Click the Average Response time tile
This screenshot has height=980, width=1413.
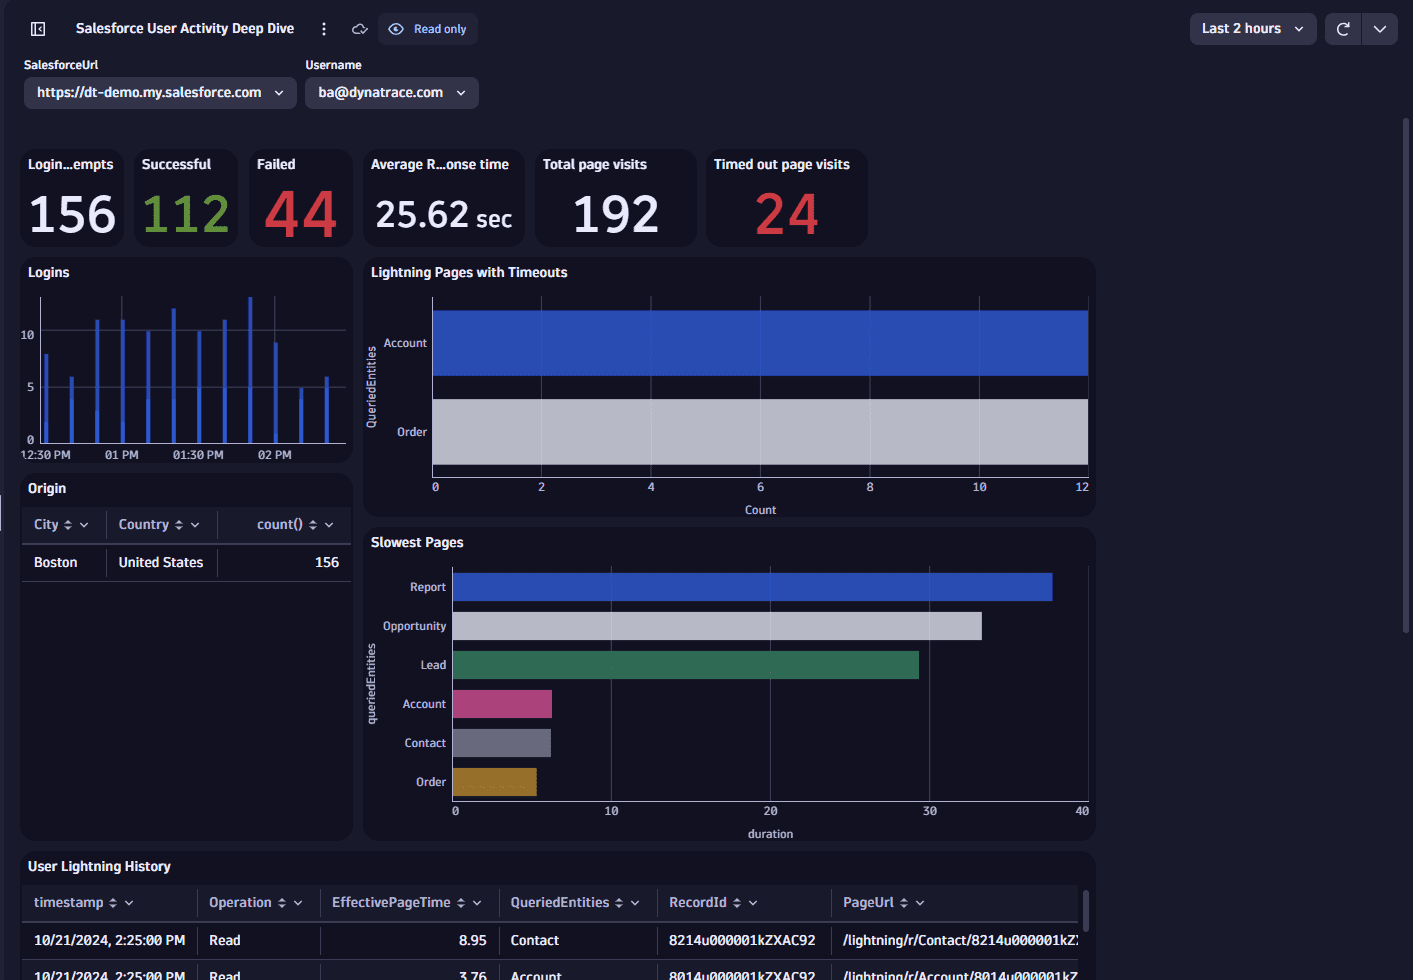pyautogui.click(x=444, y=198)
